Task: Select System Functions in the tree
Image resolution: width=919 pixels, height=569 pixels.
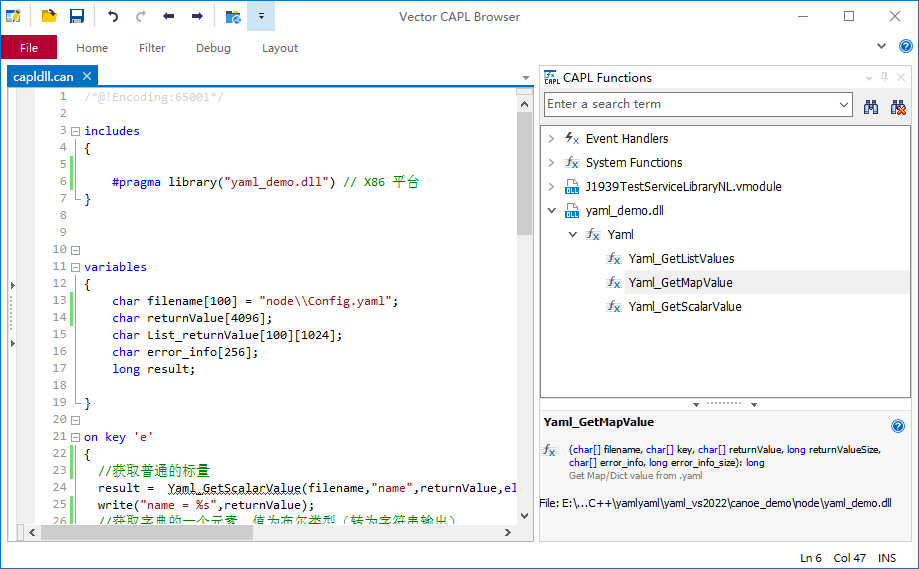Action: (634, 163)
